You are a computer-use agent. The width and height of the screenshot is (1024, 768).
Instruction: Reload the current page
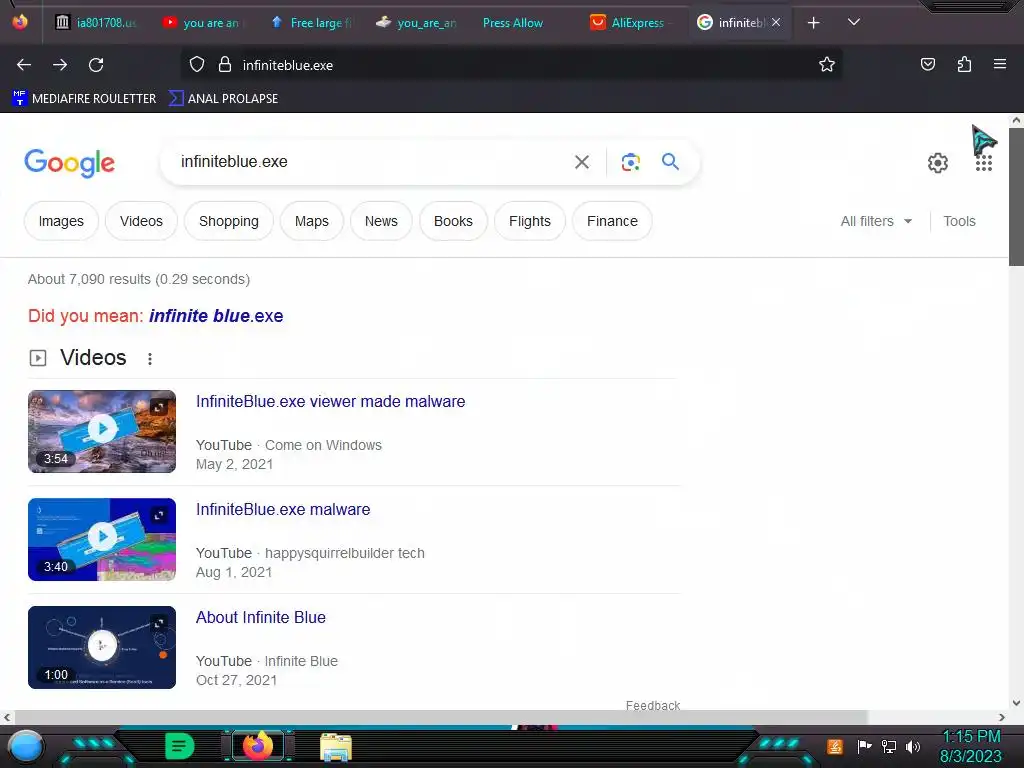click(x=96, y=65)
